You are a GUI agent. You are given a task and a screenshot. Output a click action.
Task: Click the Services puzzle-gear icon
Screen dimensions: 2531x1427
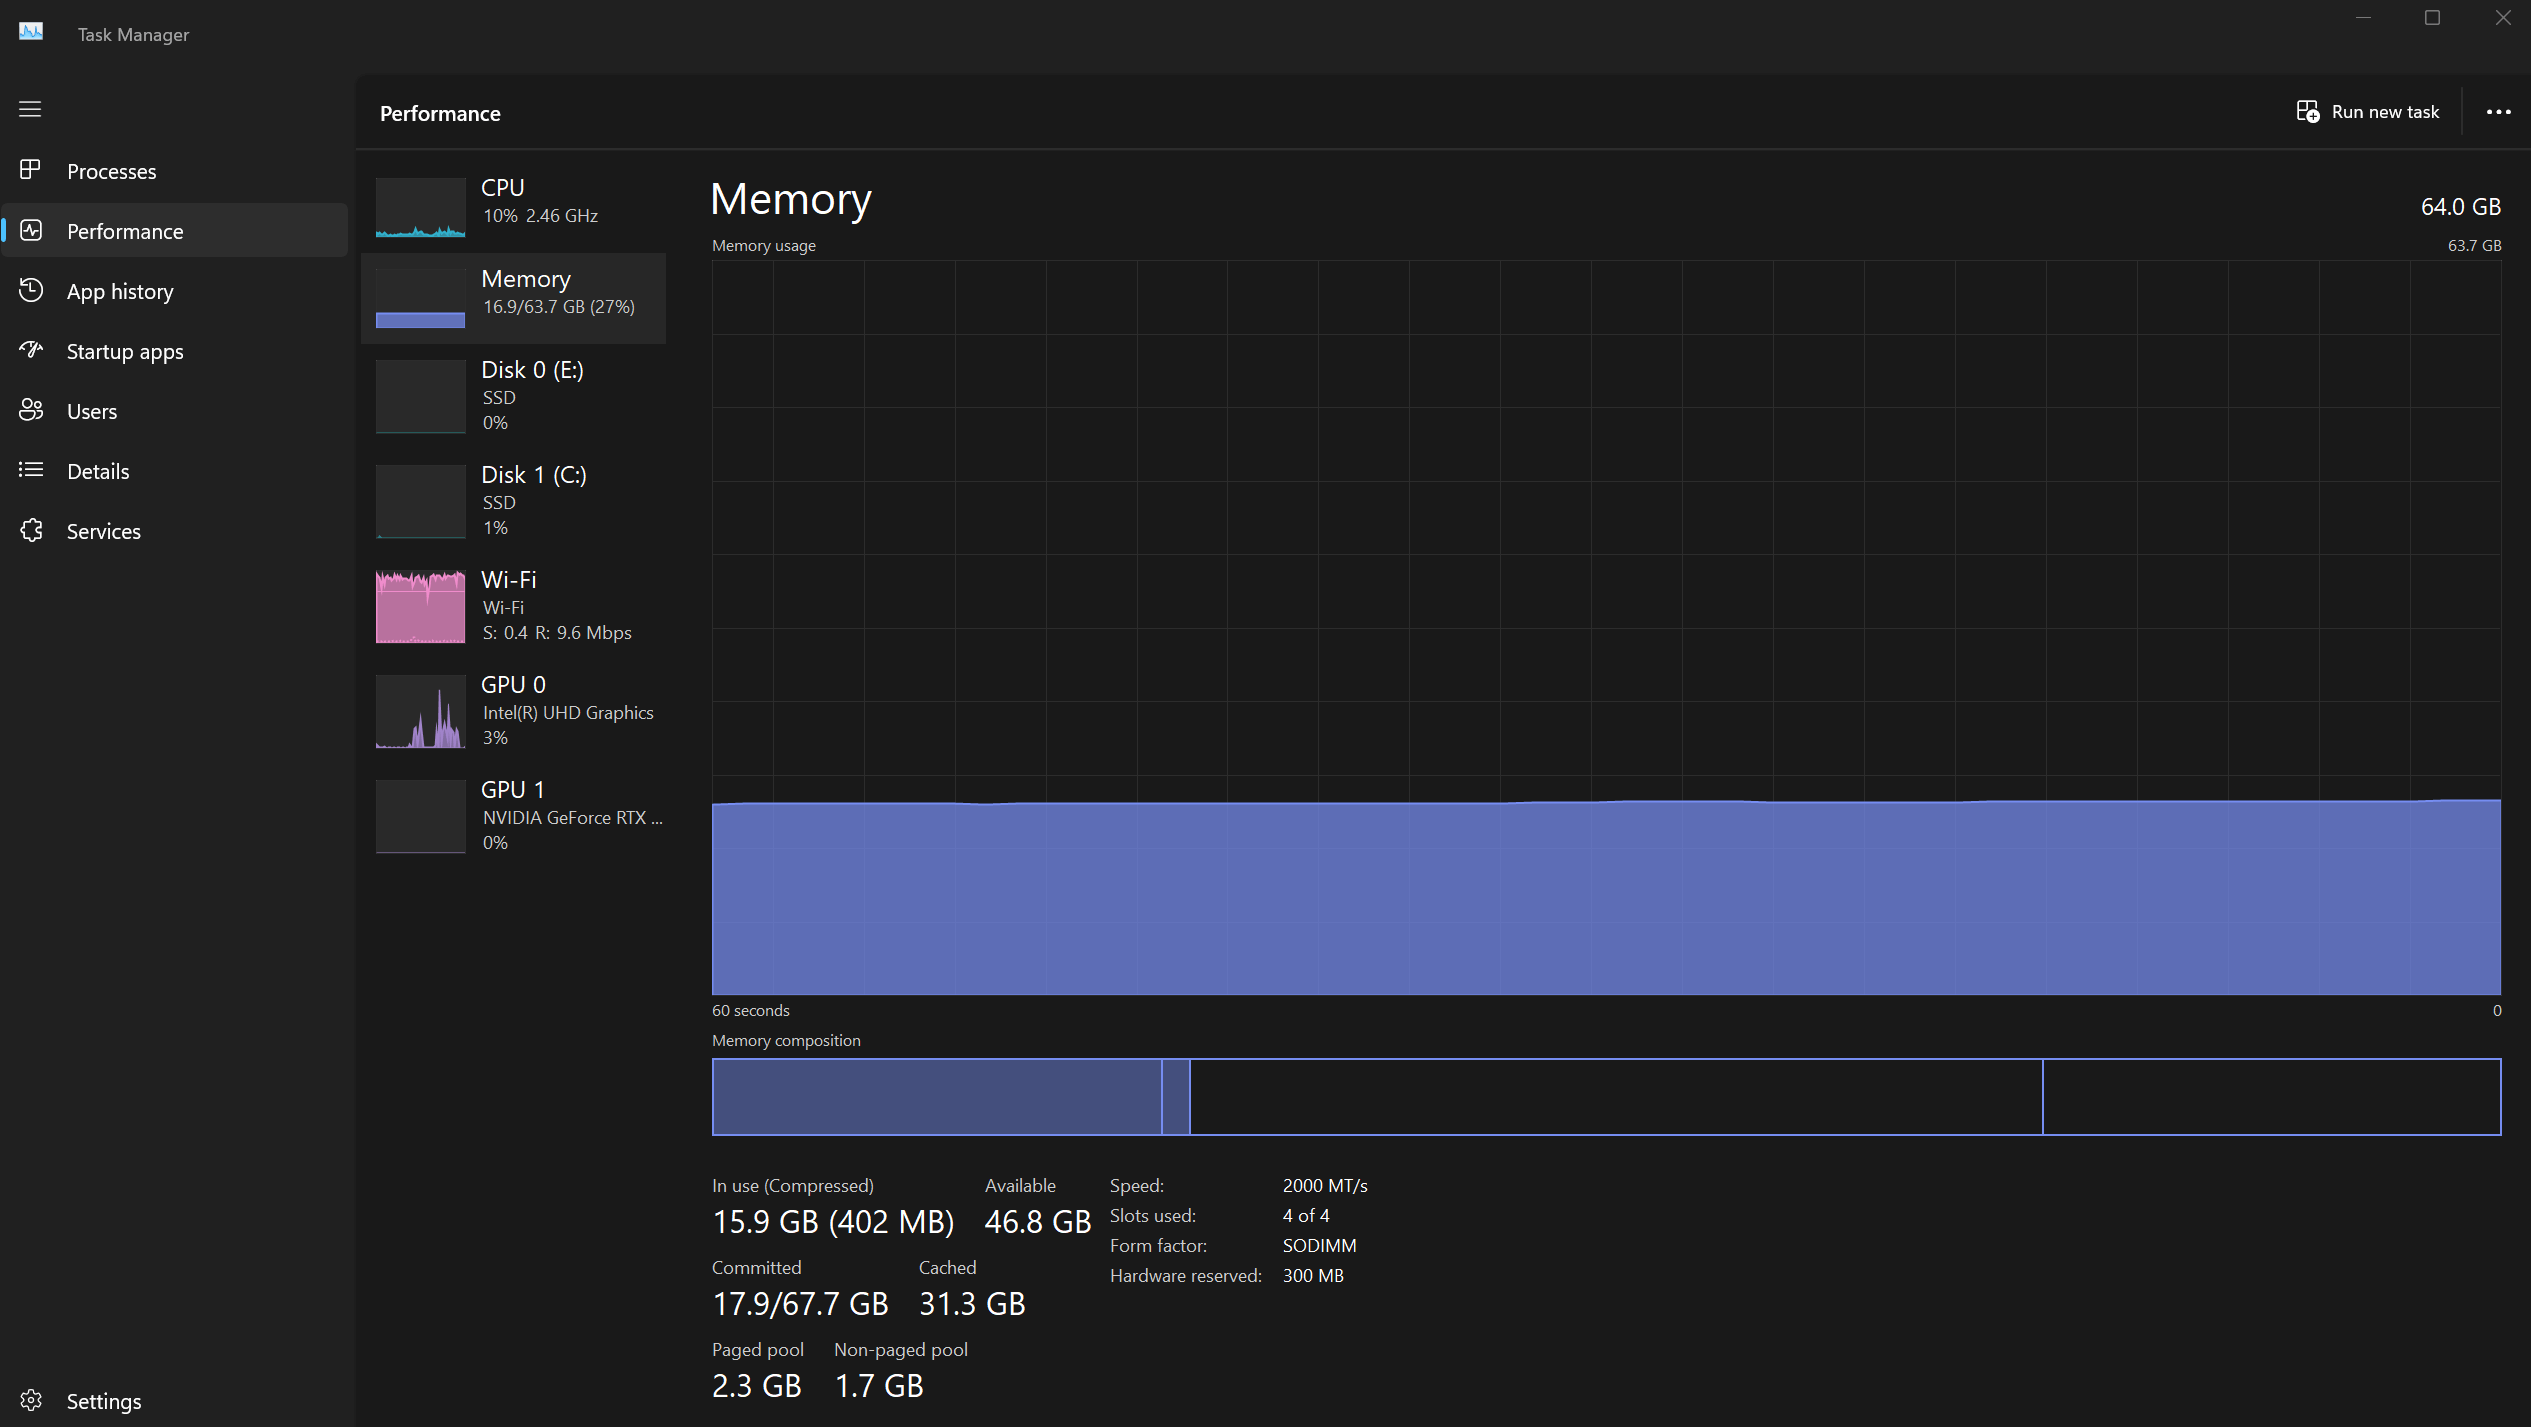[x=30, y=530]
